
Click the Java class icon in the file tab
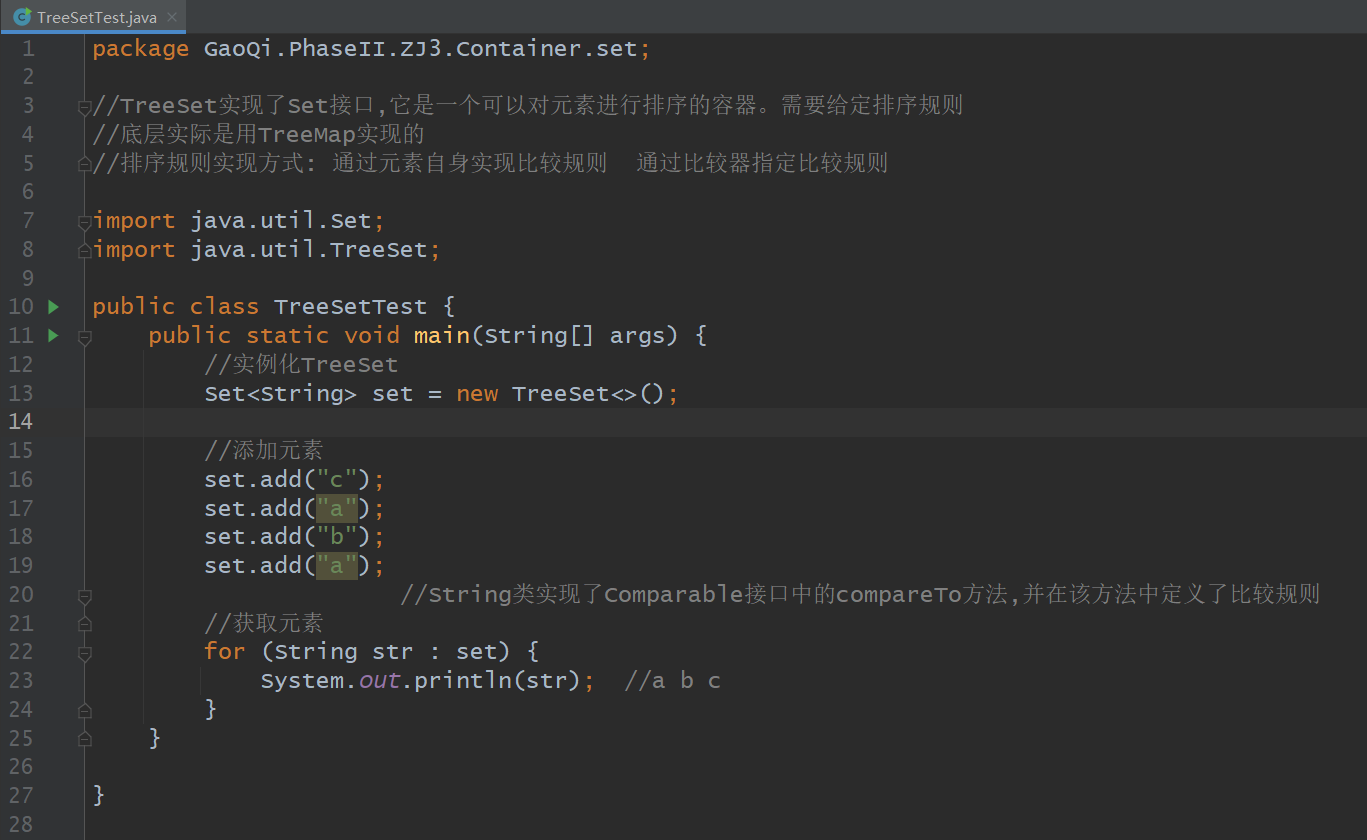(x=21, y=17)
